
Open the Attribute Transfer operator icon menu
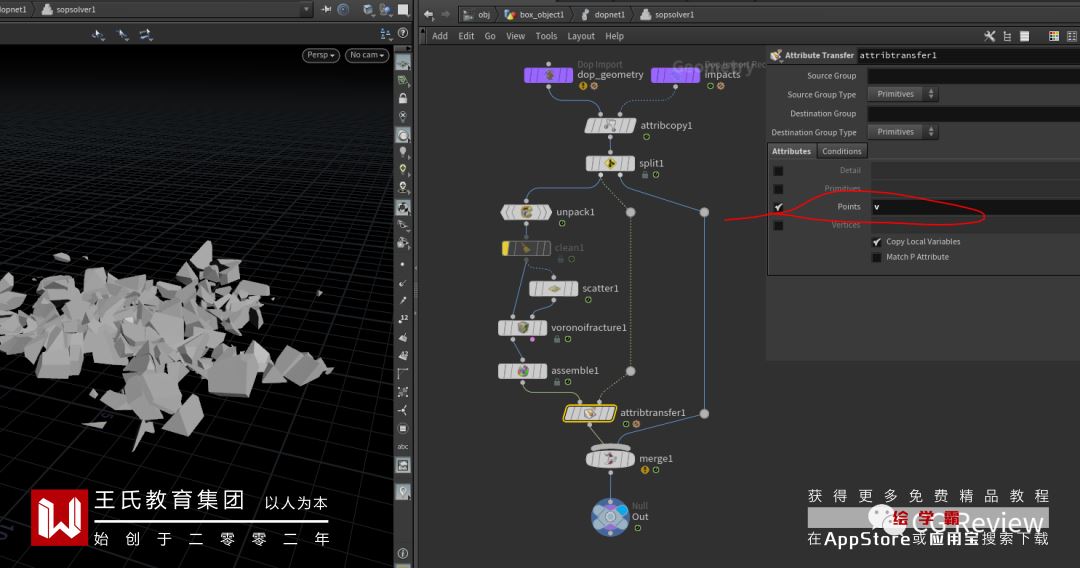point(776,55)
